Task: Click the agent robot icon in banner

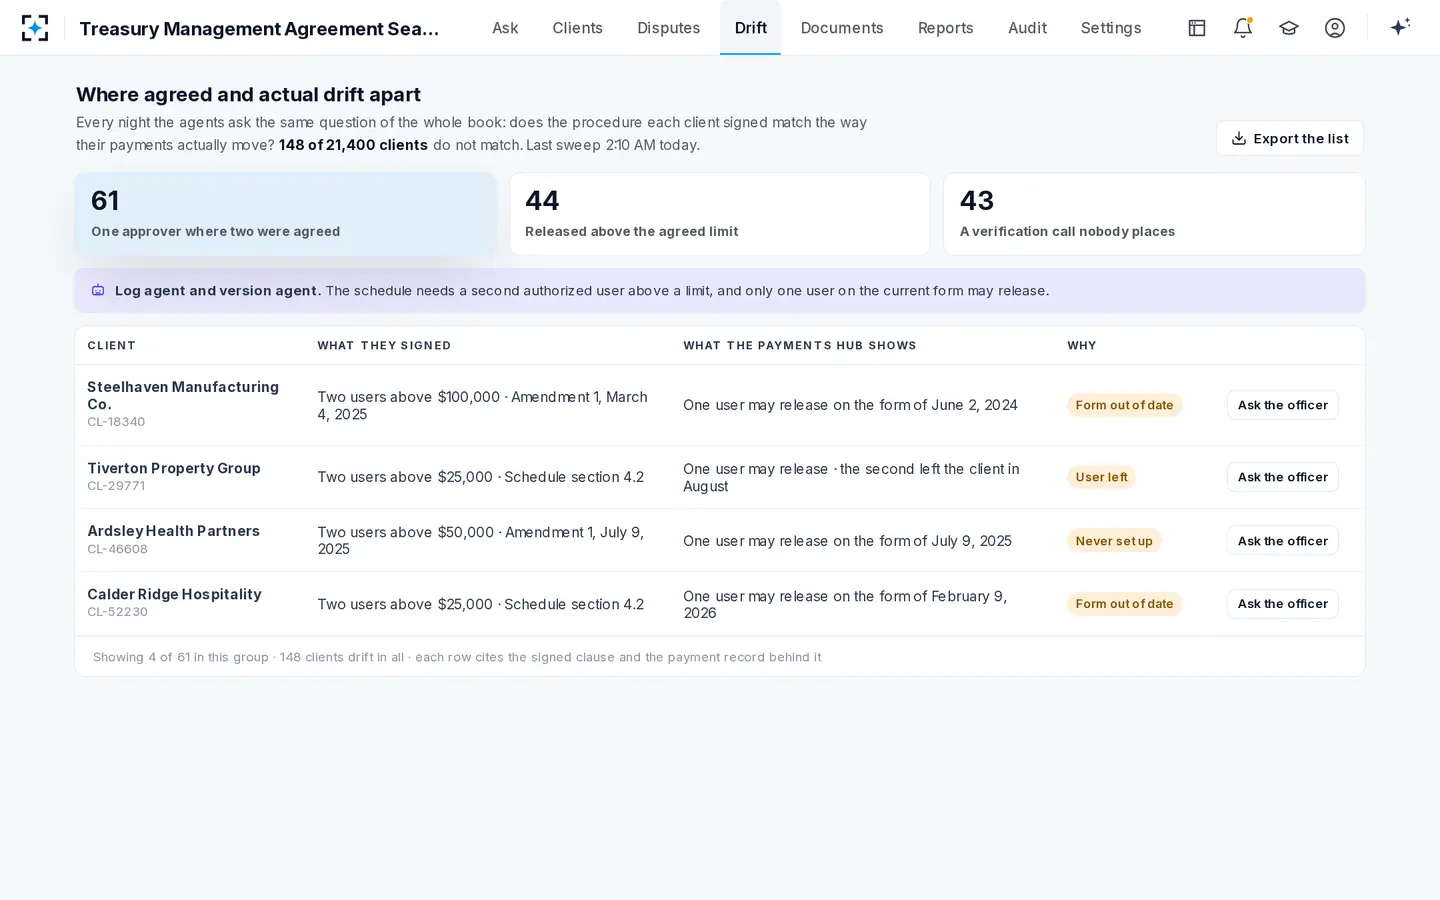Action: tap(98, 291)
